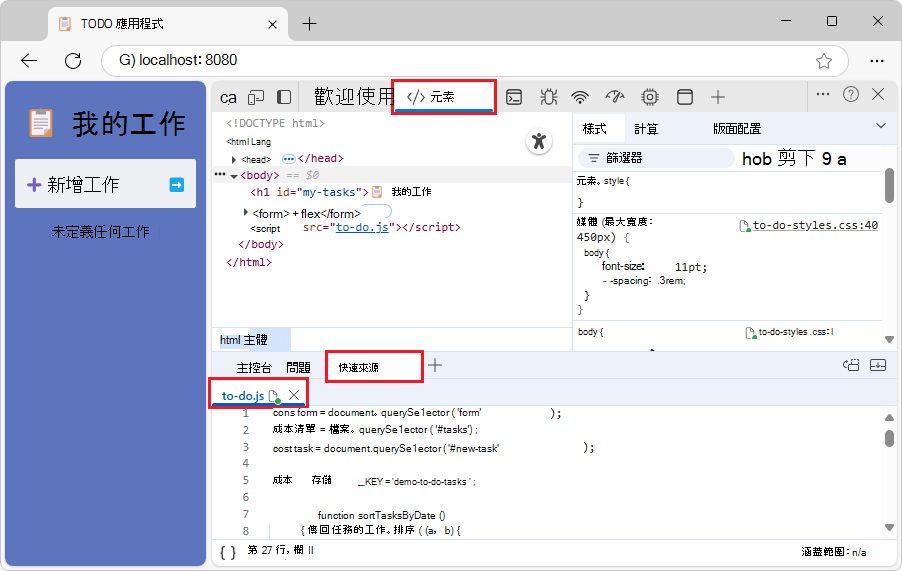902x571 pixels.
Task: Click the move Quick View to top icon
Action: pyautogui.click(x=851, y=365)
